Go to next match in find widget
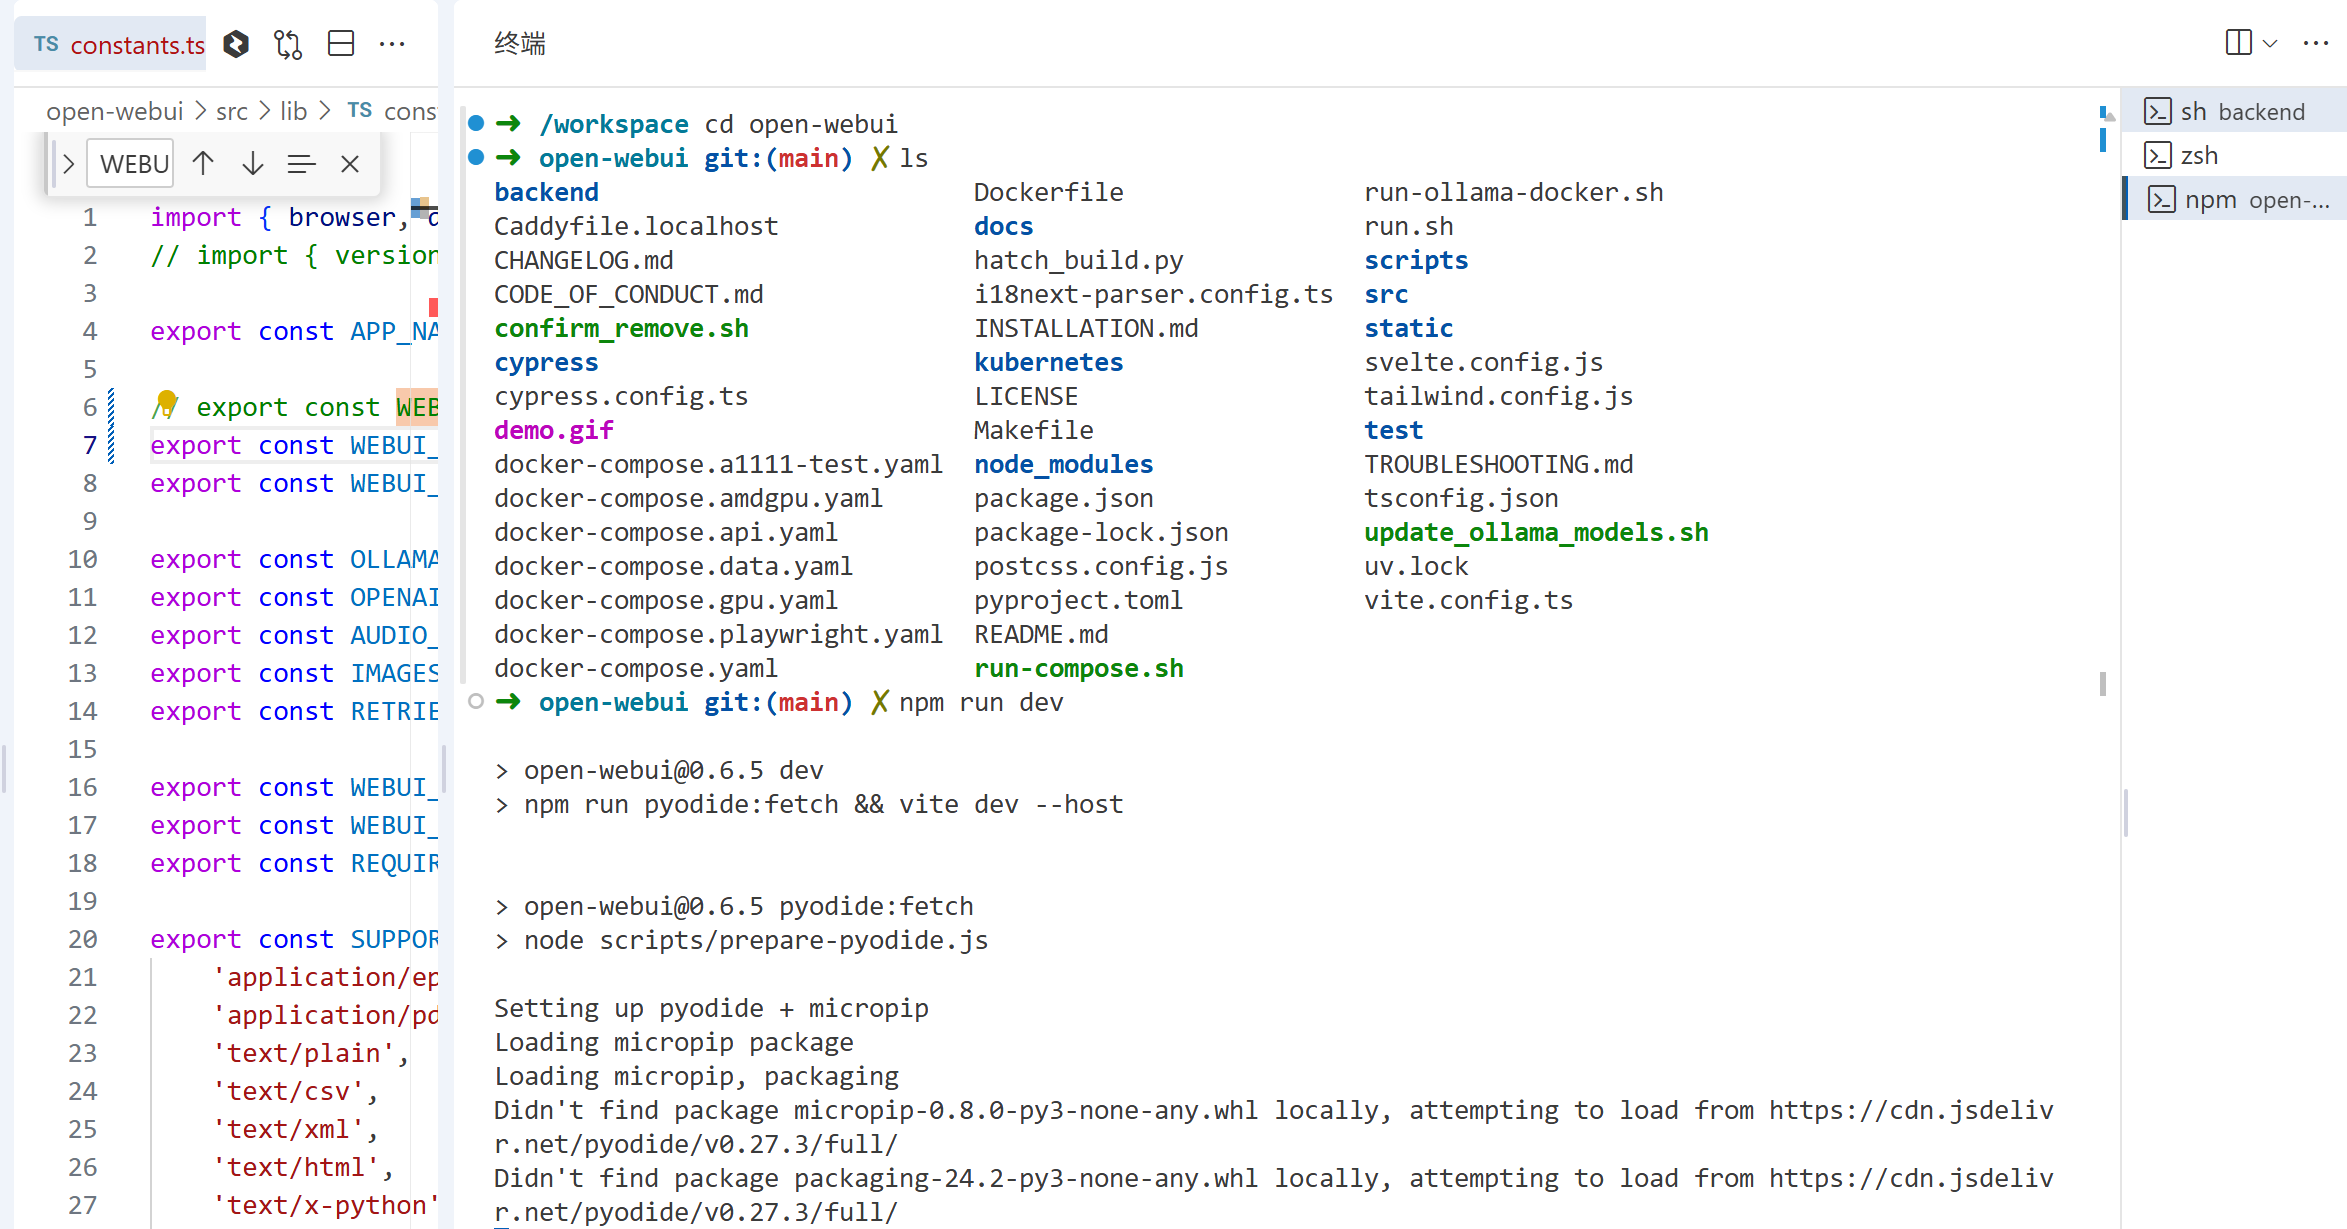Viewport: 2347px width, 1229px height. pos(253,163)
